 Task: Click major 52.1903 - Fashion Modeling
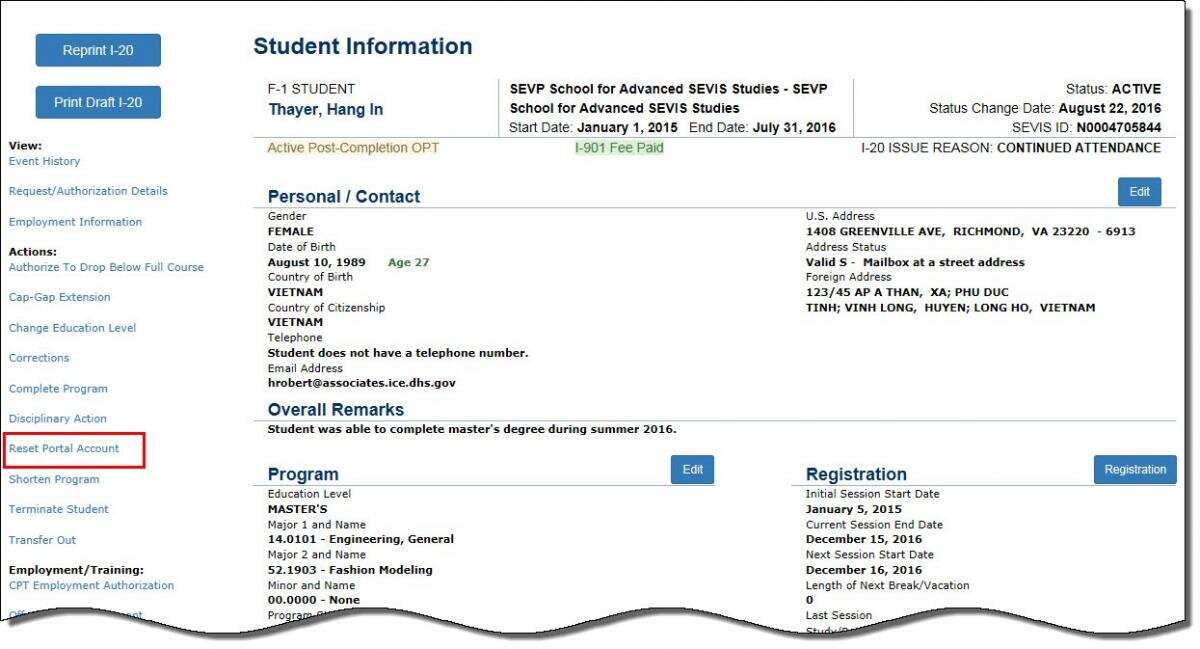point(350,570)
